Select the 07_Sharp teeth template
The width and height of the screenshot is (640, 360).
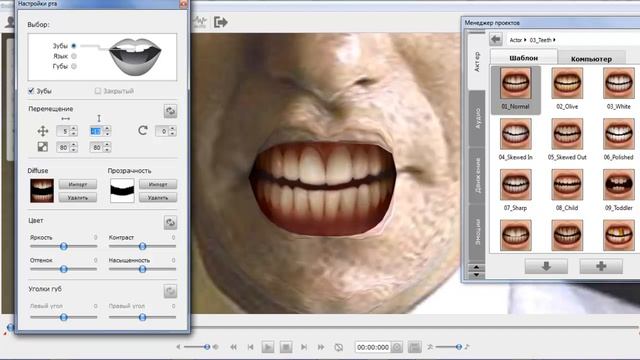(516, 190)
